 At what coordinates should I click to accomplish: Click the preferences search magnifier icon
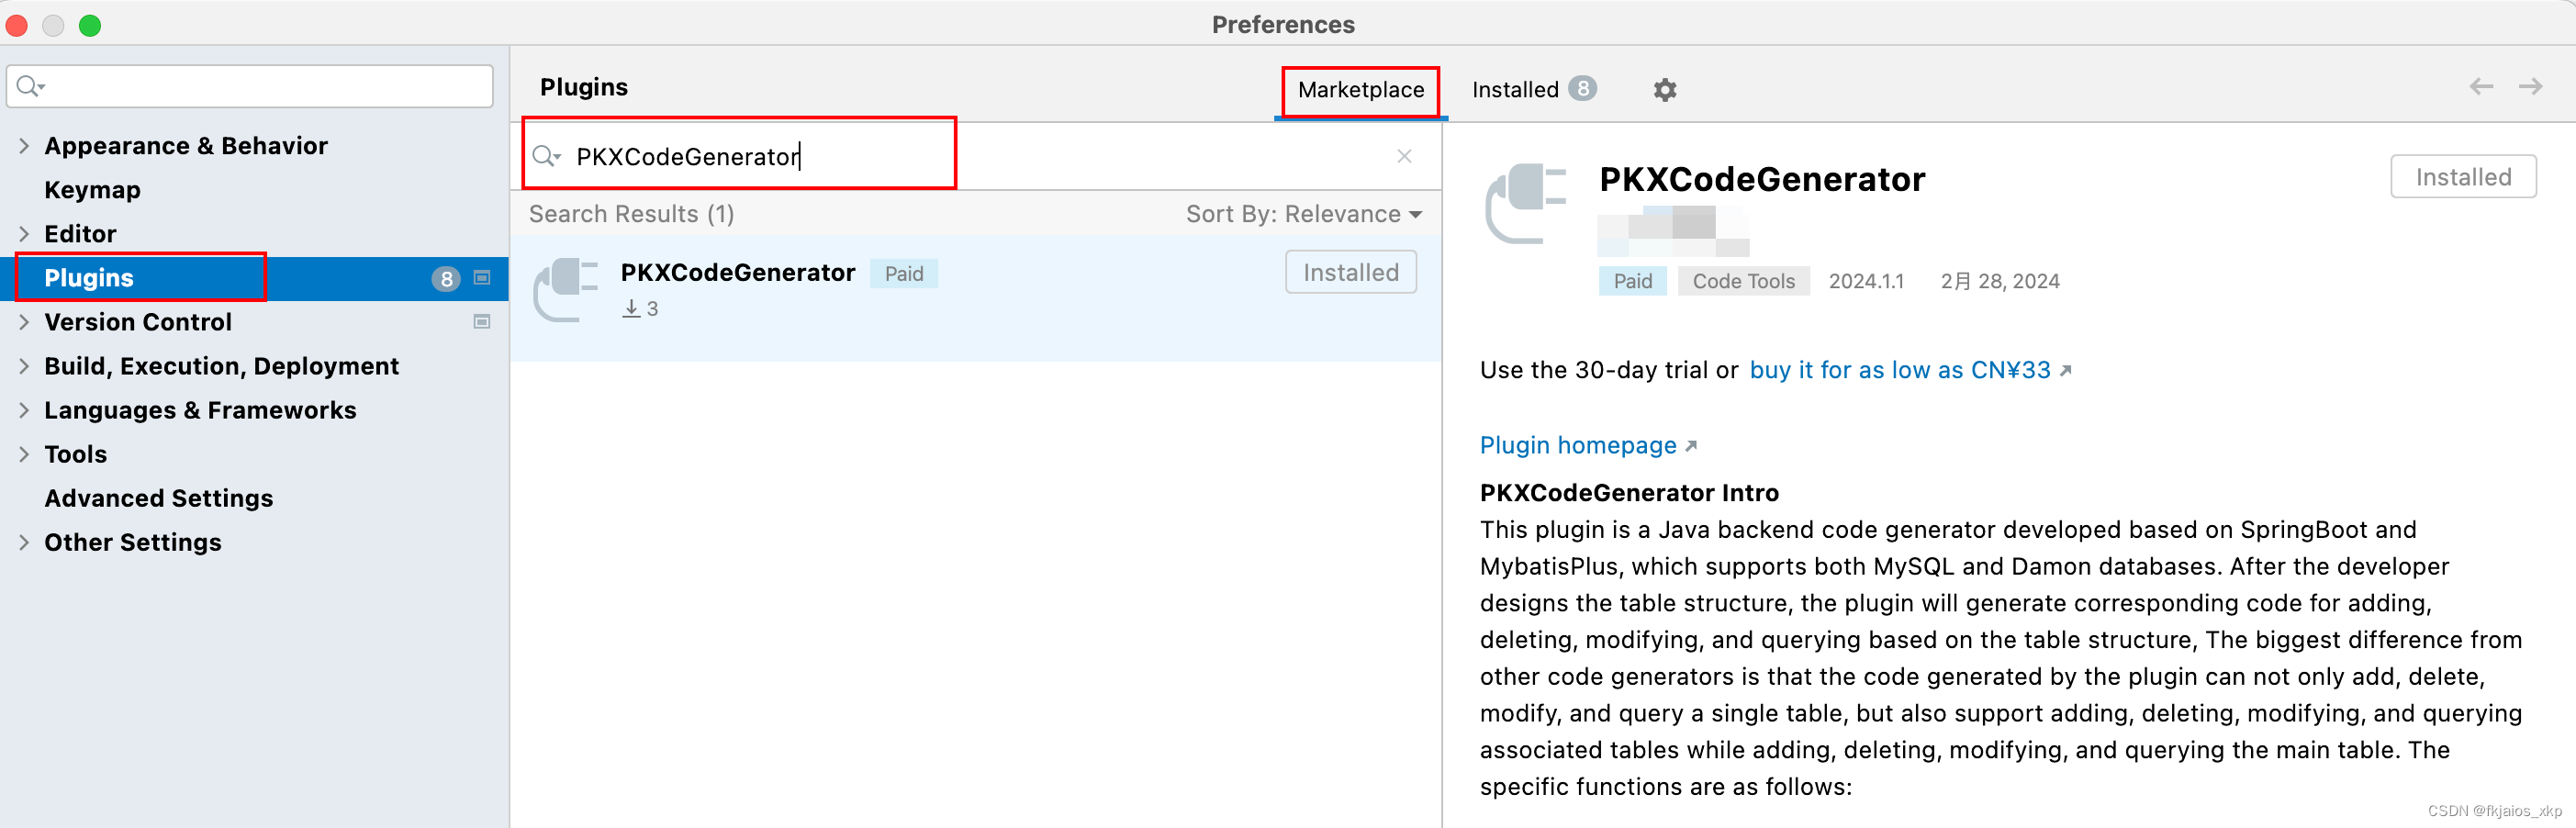pyautogui.click(x=31, y=86)
